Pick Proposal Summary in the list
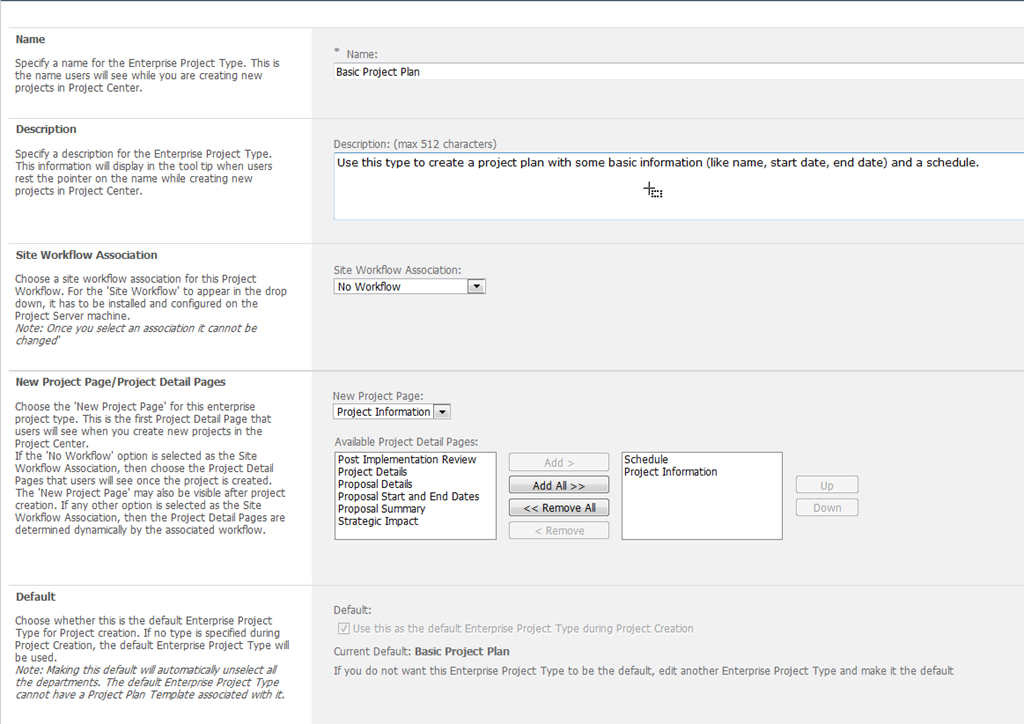 coord(381,509)
